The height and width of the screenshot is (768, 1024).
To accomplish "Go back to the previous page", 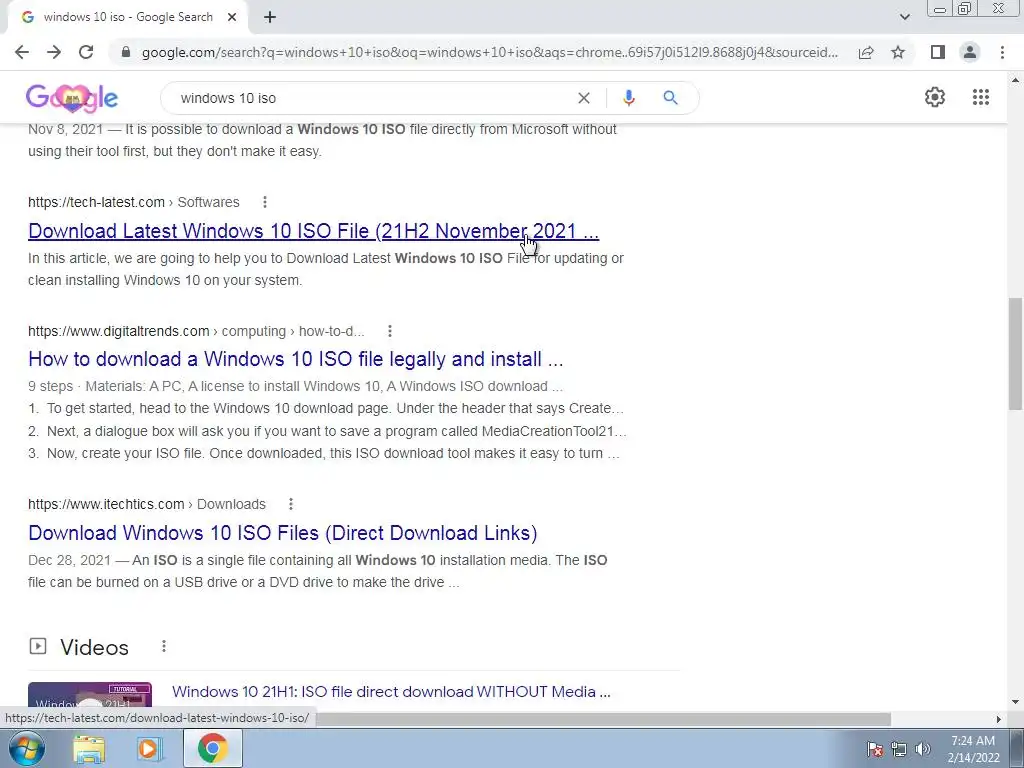I will [22, 52].
